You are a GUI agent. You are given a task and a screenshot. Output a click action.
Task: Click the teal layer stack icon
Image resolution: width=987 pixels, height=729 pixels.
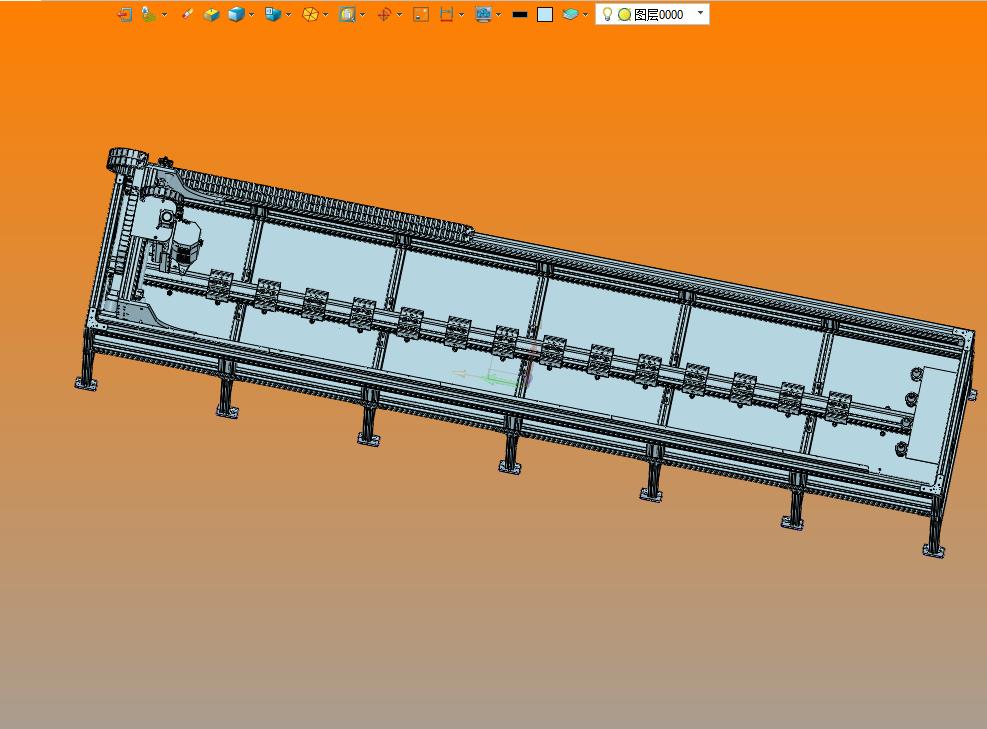[570, 14]
